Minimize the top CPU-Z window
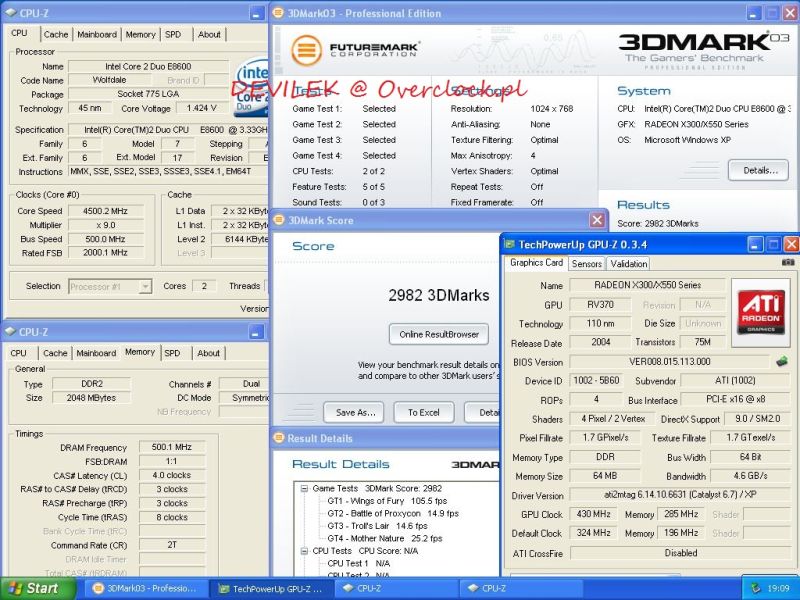Image resolution: width=800 pixels, height=600 pixels. pyautogui.click(x=258, y=14)
